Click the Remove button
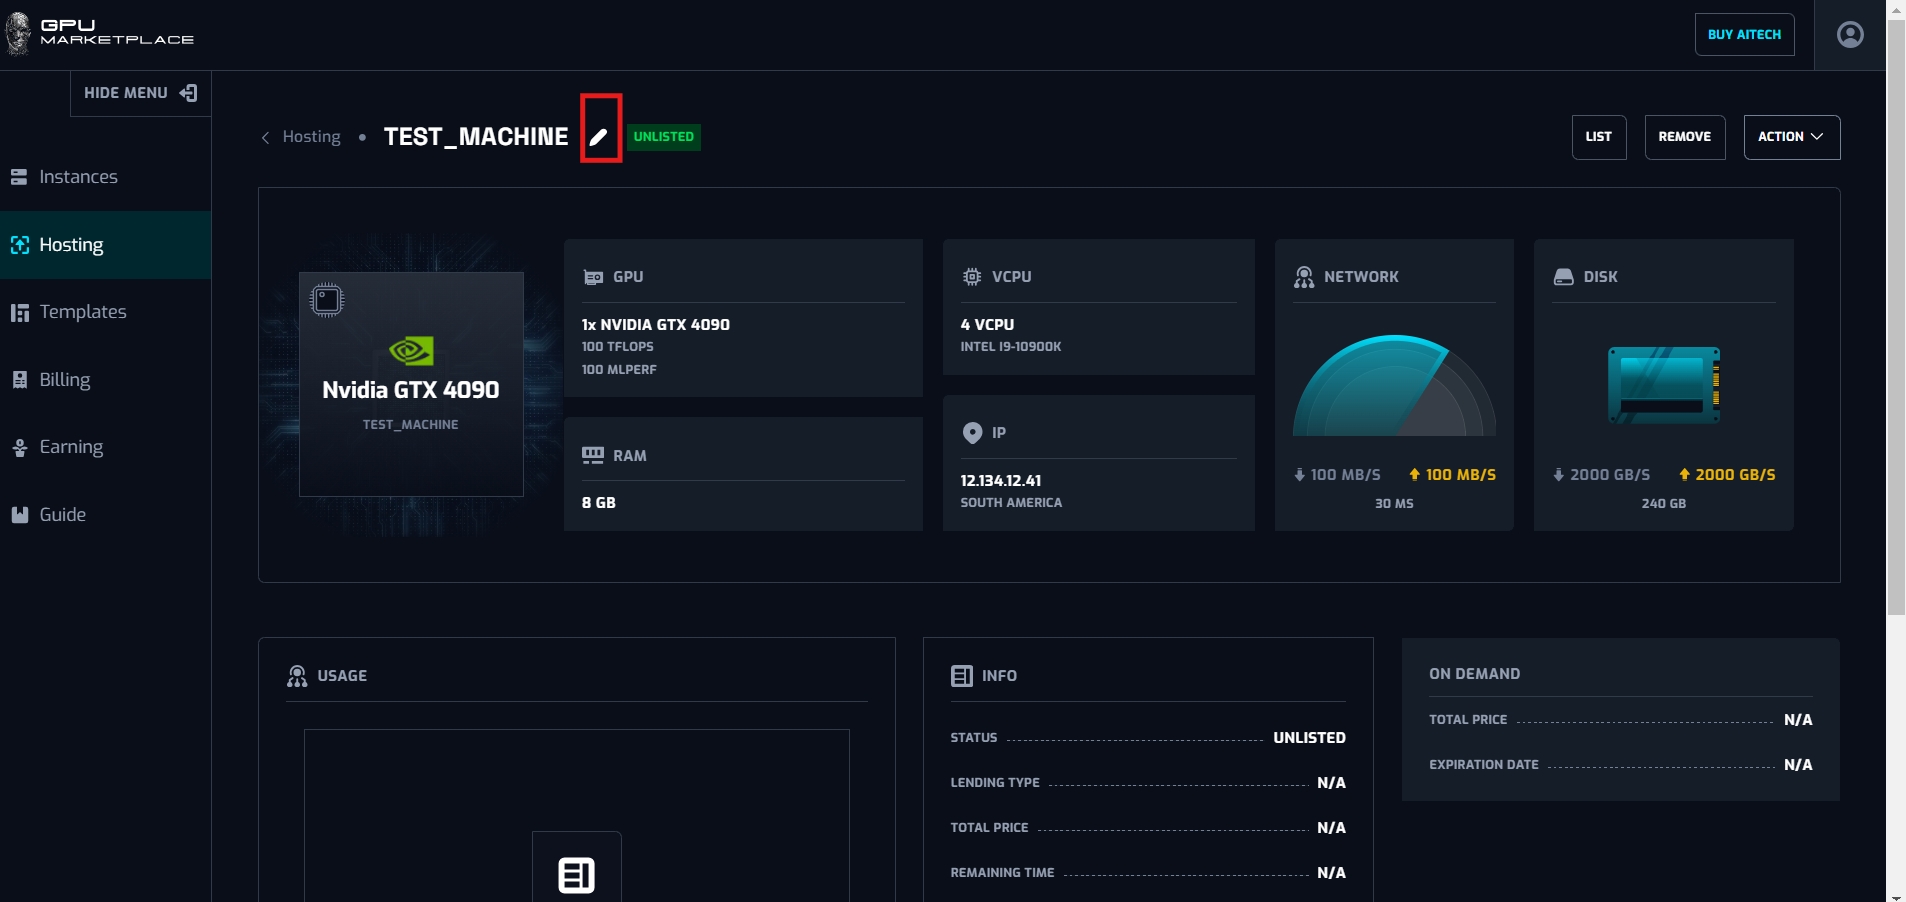This screenshot has height=902, width=1906. point(1684,137)
